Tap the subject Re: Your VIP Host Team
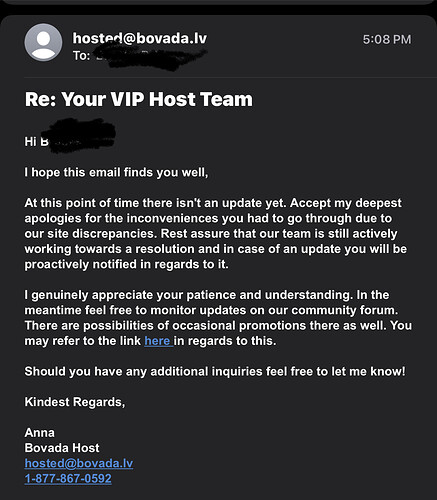This screenshot has width=437, height=500. 139,99
